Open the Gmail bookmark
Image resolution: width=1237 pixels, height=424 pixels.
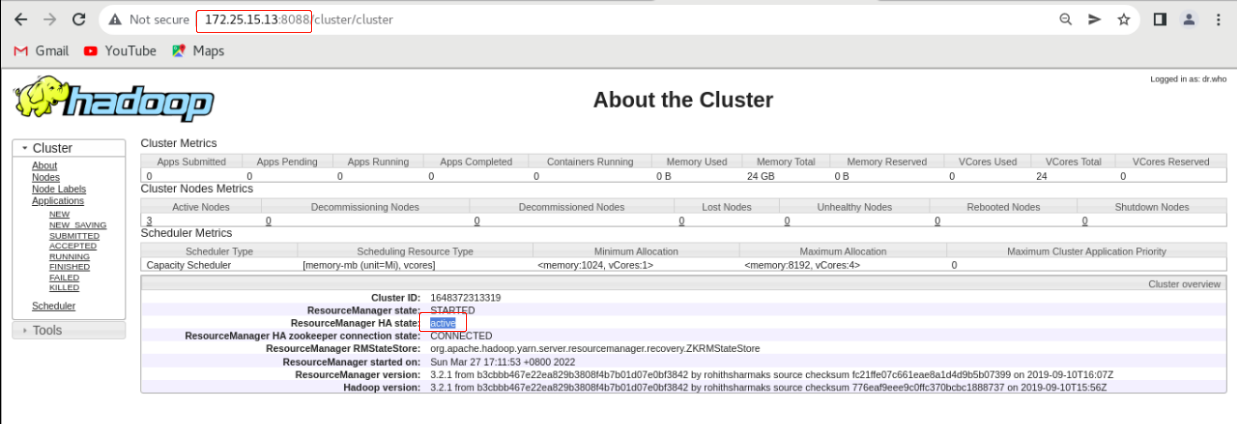point(41,50)
